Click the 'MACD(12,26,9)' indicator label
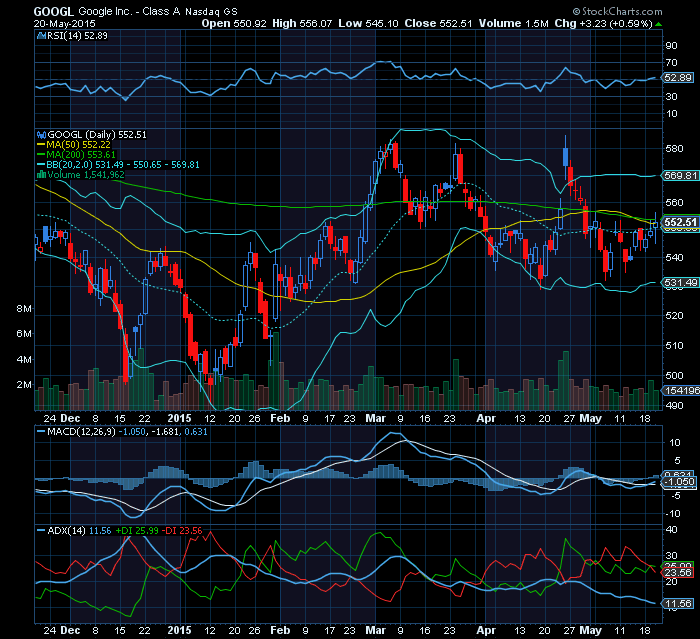 (83, 432)
